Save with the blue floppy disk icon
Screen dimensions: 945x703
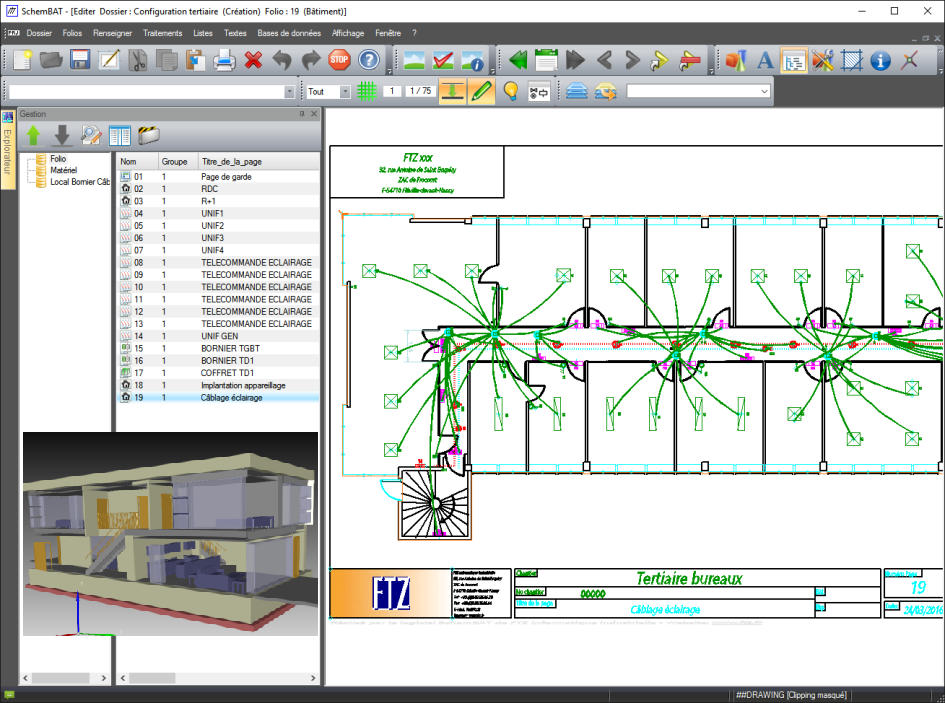(80, 60)
